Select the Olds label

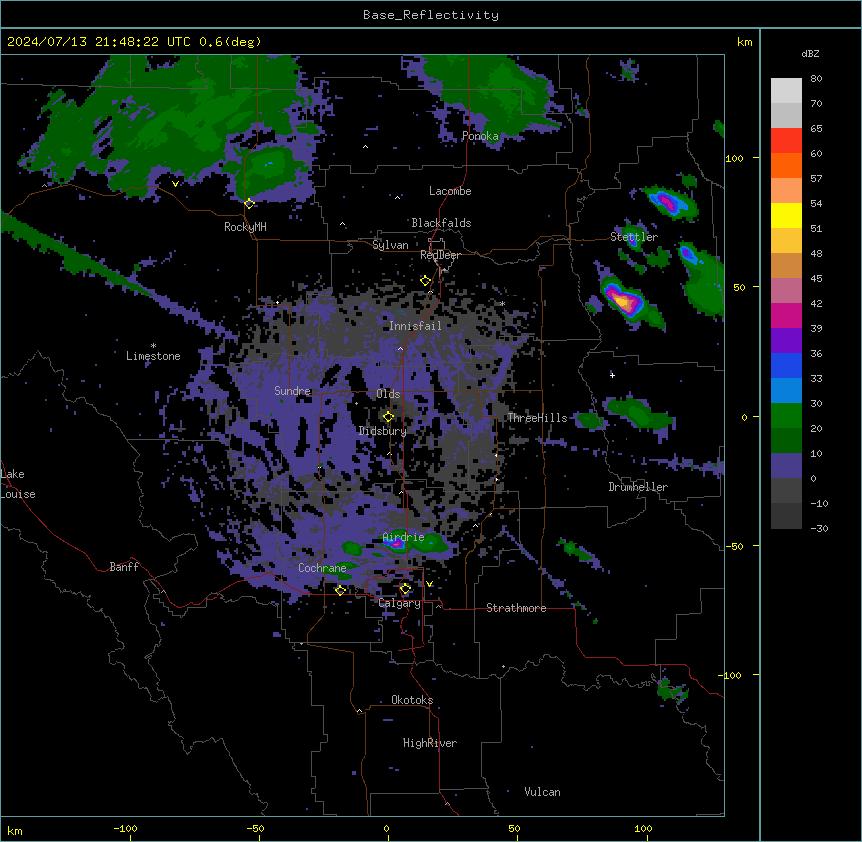tap(388, 394)
